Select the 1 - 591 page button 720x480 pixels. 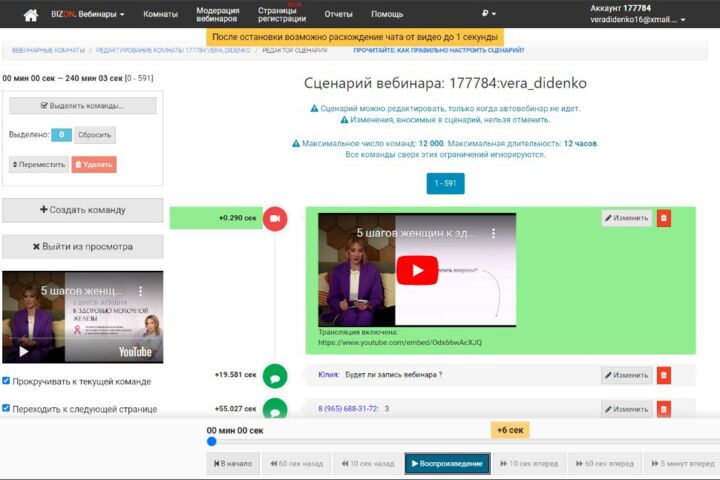tap(445, 183)
